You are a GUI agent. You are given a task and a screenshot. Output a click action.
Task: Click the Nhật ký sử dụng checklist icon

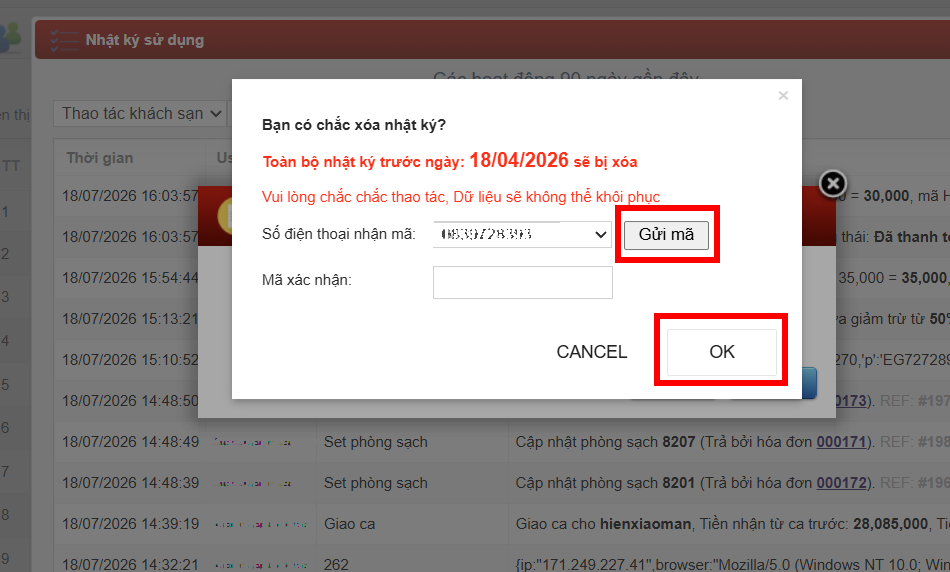(64, 40)
